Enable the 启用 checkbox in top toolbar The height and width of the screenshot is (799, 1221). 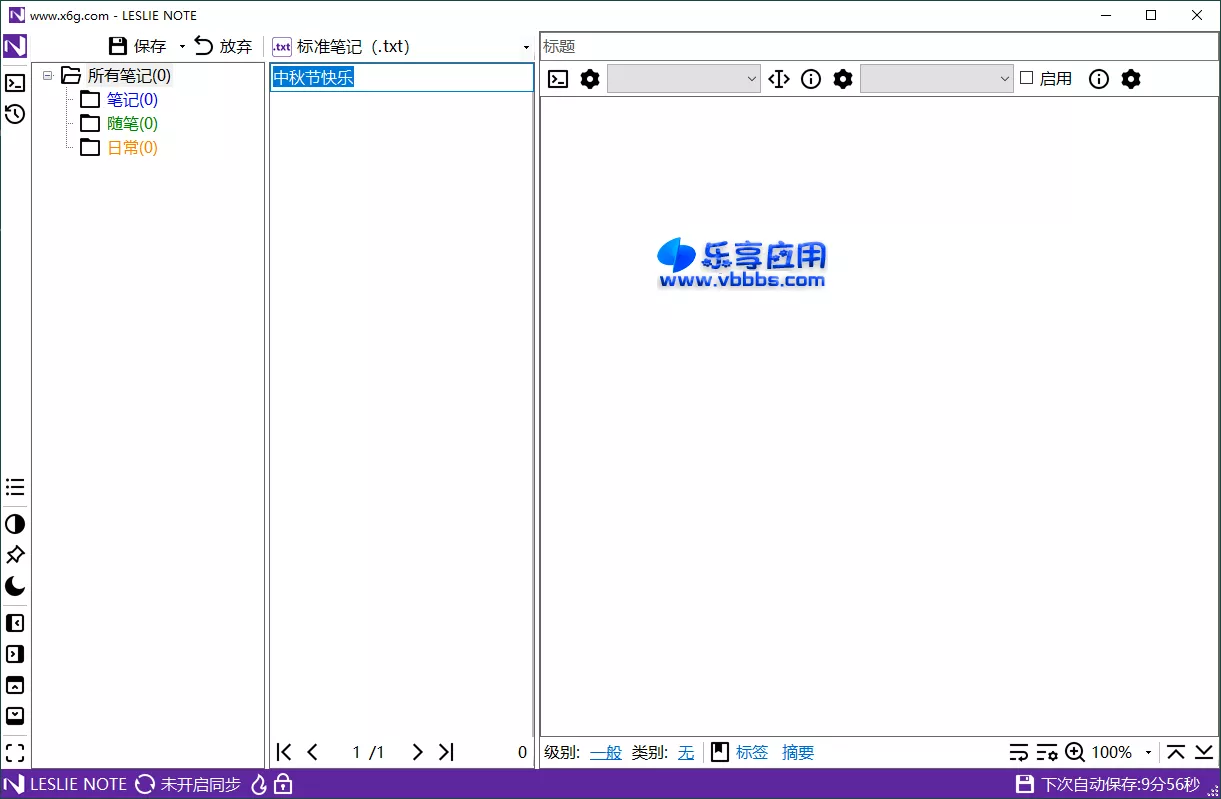pos(1027,79)
